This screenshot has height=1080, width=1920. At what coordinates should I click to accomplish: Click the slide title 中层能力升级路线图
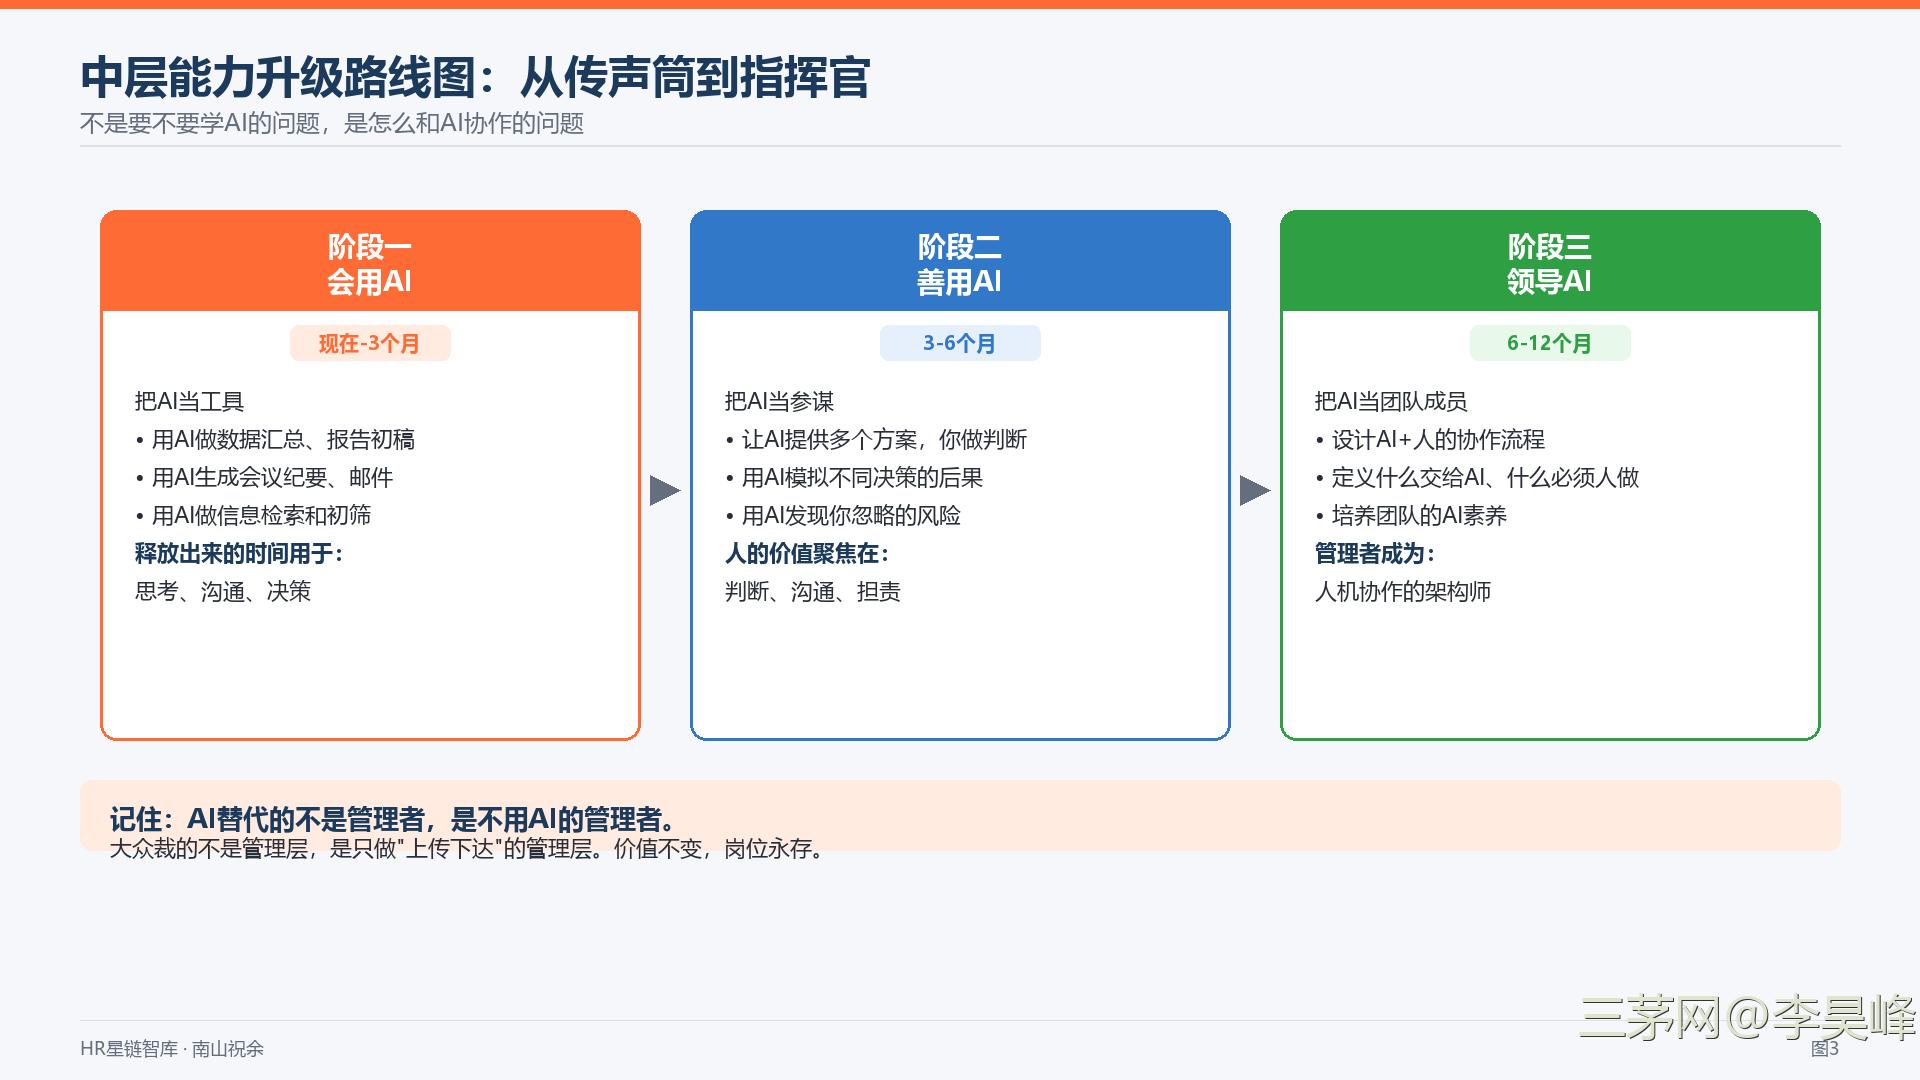tap(475, 77)
